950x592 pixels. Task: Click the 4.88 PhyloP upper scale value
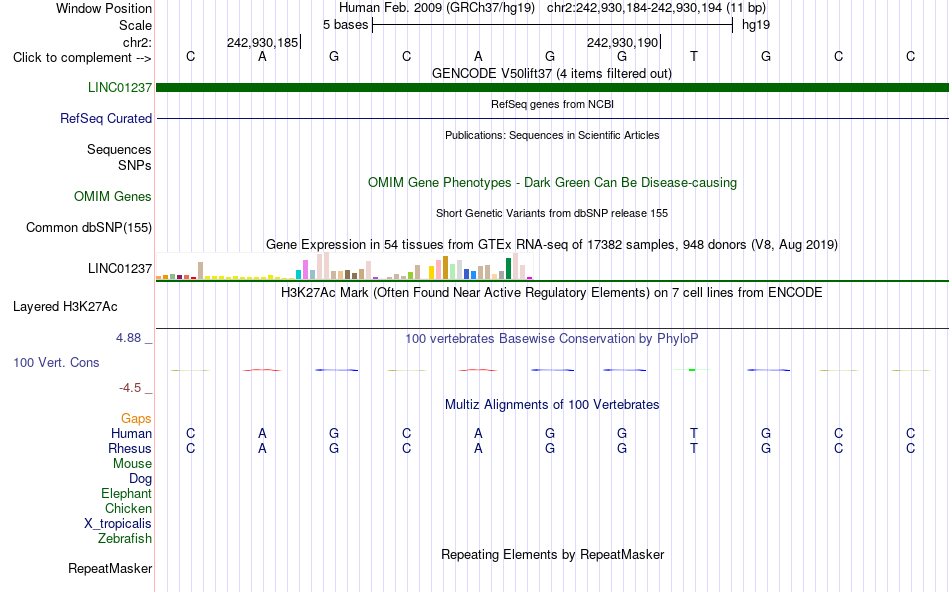pos(128,338)
